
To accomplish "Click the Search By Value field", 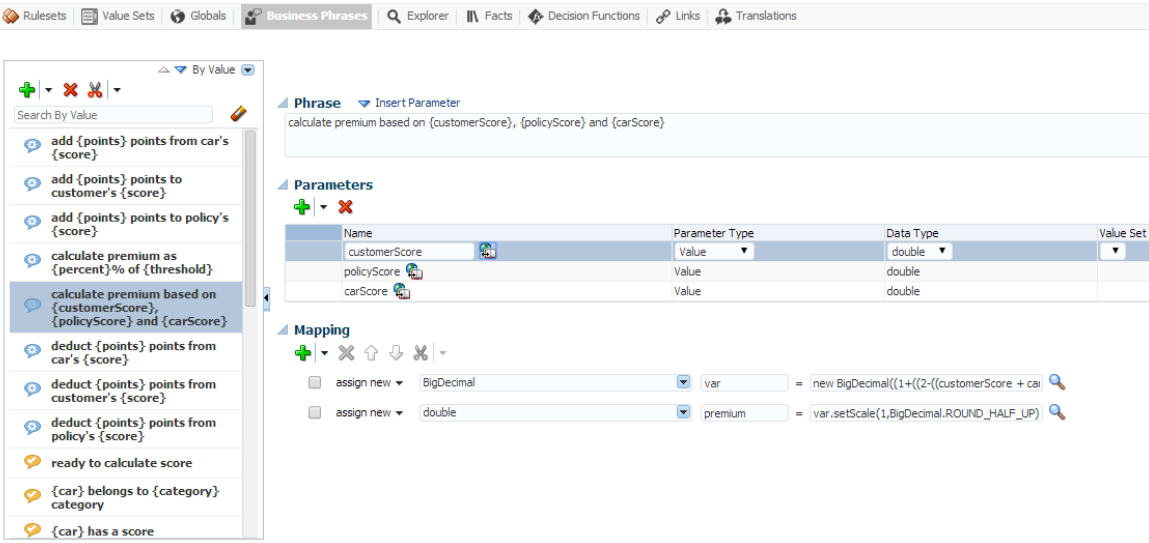I will [114, 115].
